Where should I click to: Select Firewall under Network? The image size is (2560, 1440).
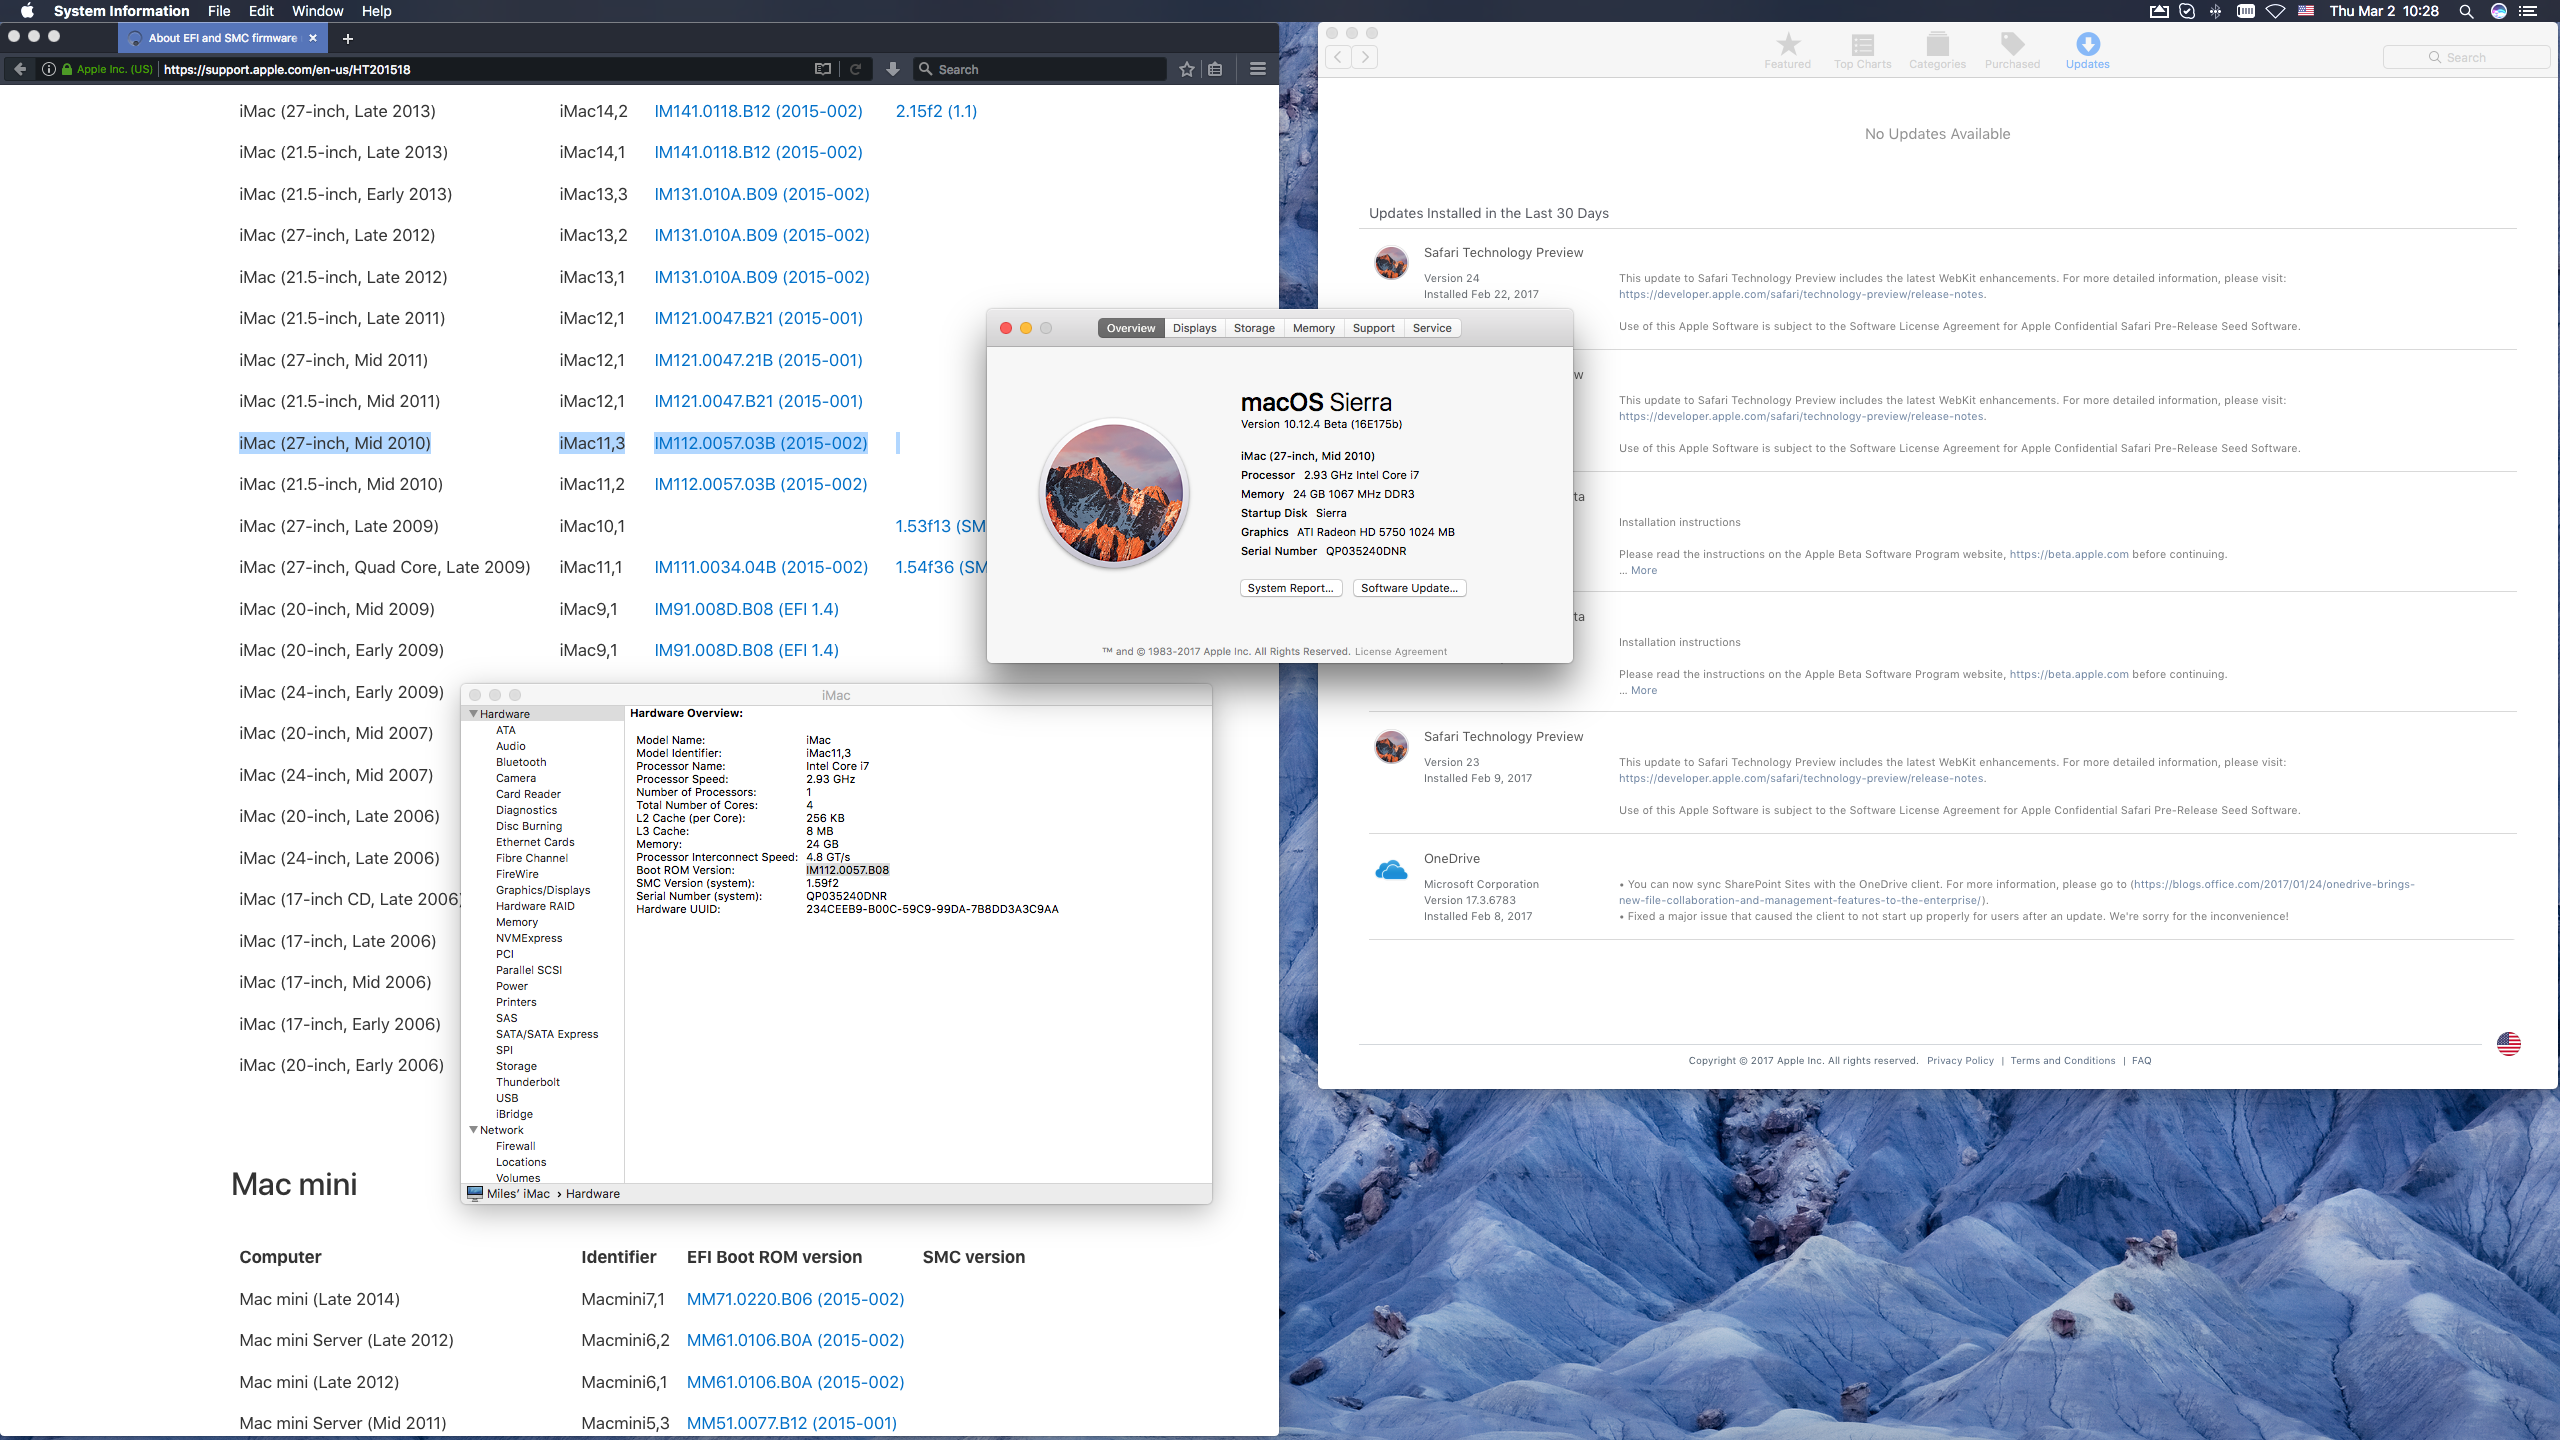point(516,1146)
